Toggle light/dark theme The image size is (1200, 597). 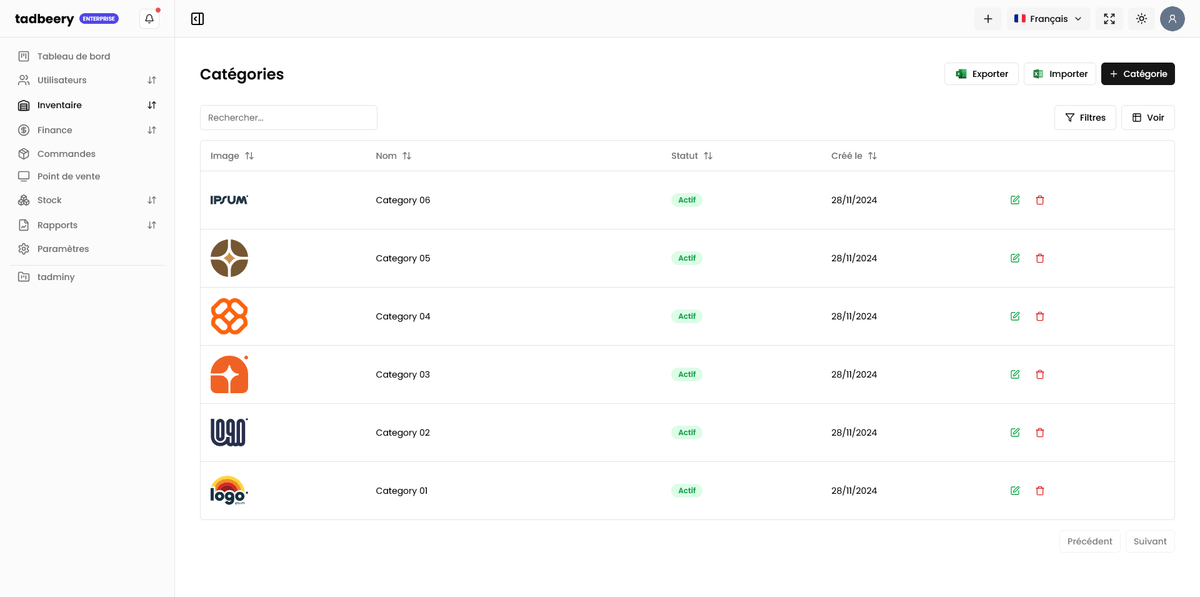coord(1141,19)
